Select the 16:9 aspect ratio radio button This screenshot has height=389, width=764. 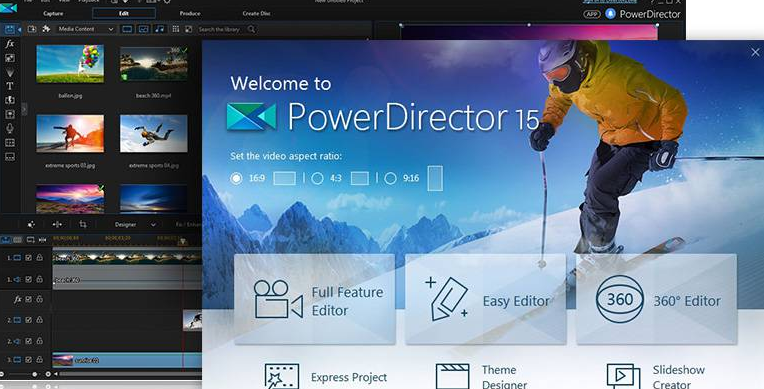pyautogui.click(x=236, y=178)
